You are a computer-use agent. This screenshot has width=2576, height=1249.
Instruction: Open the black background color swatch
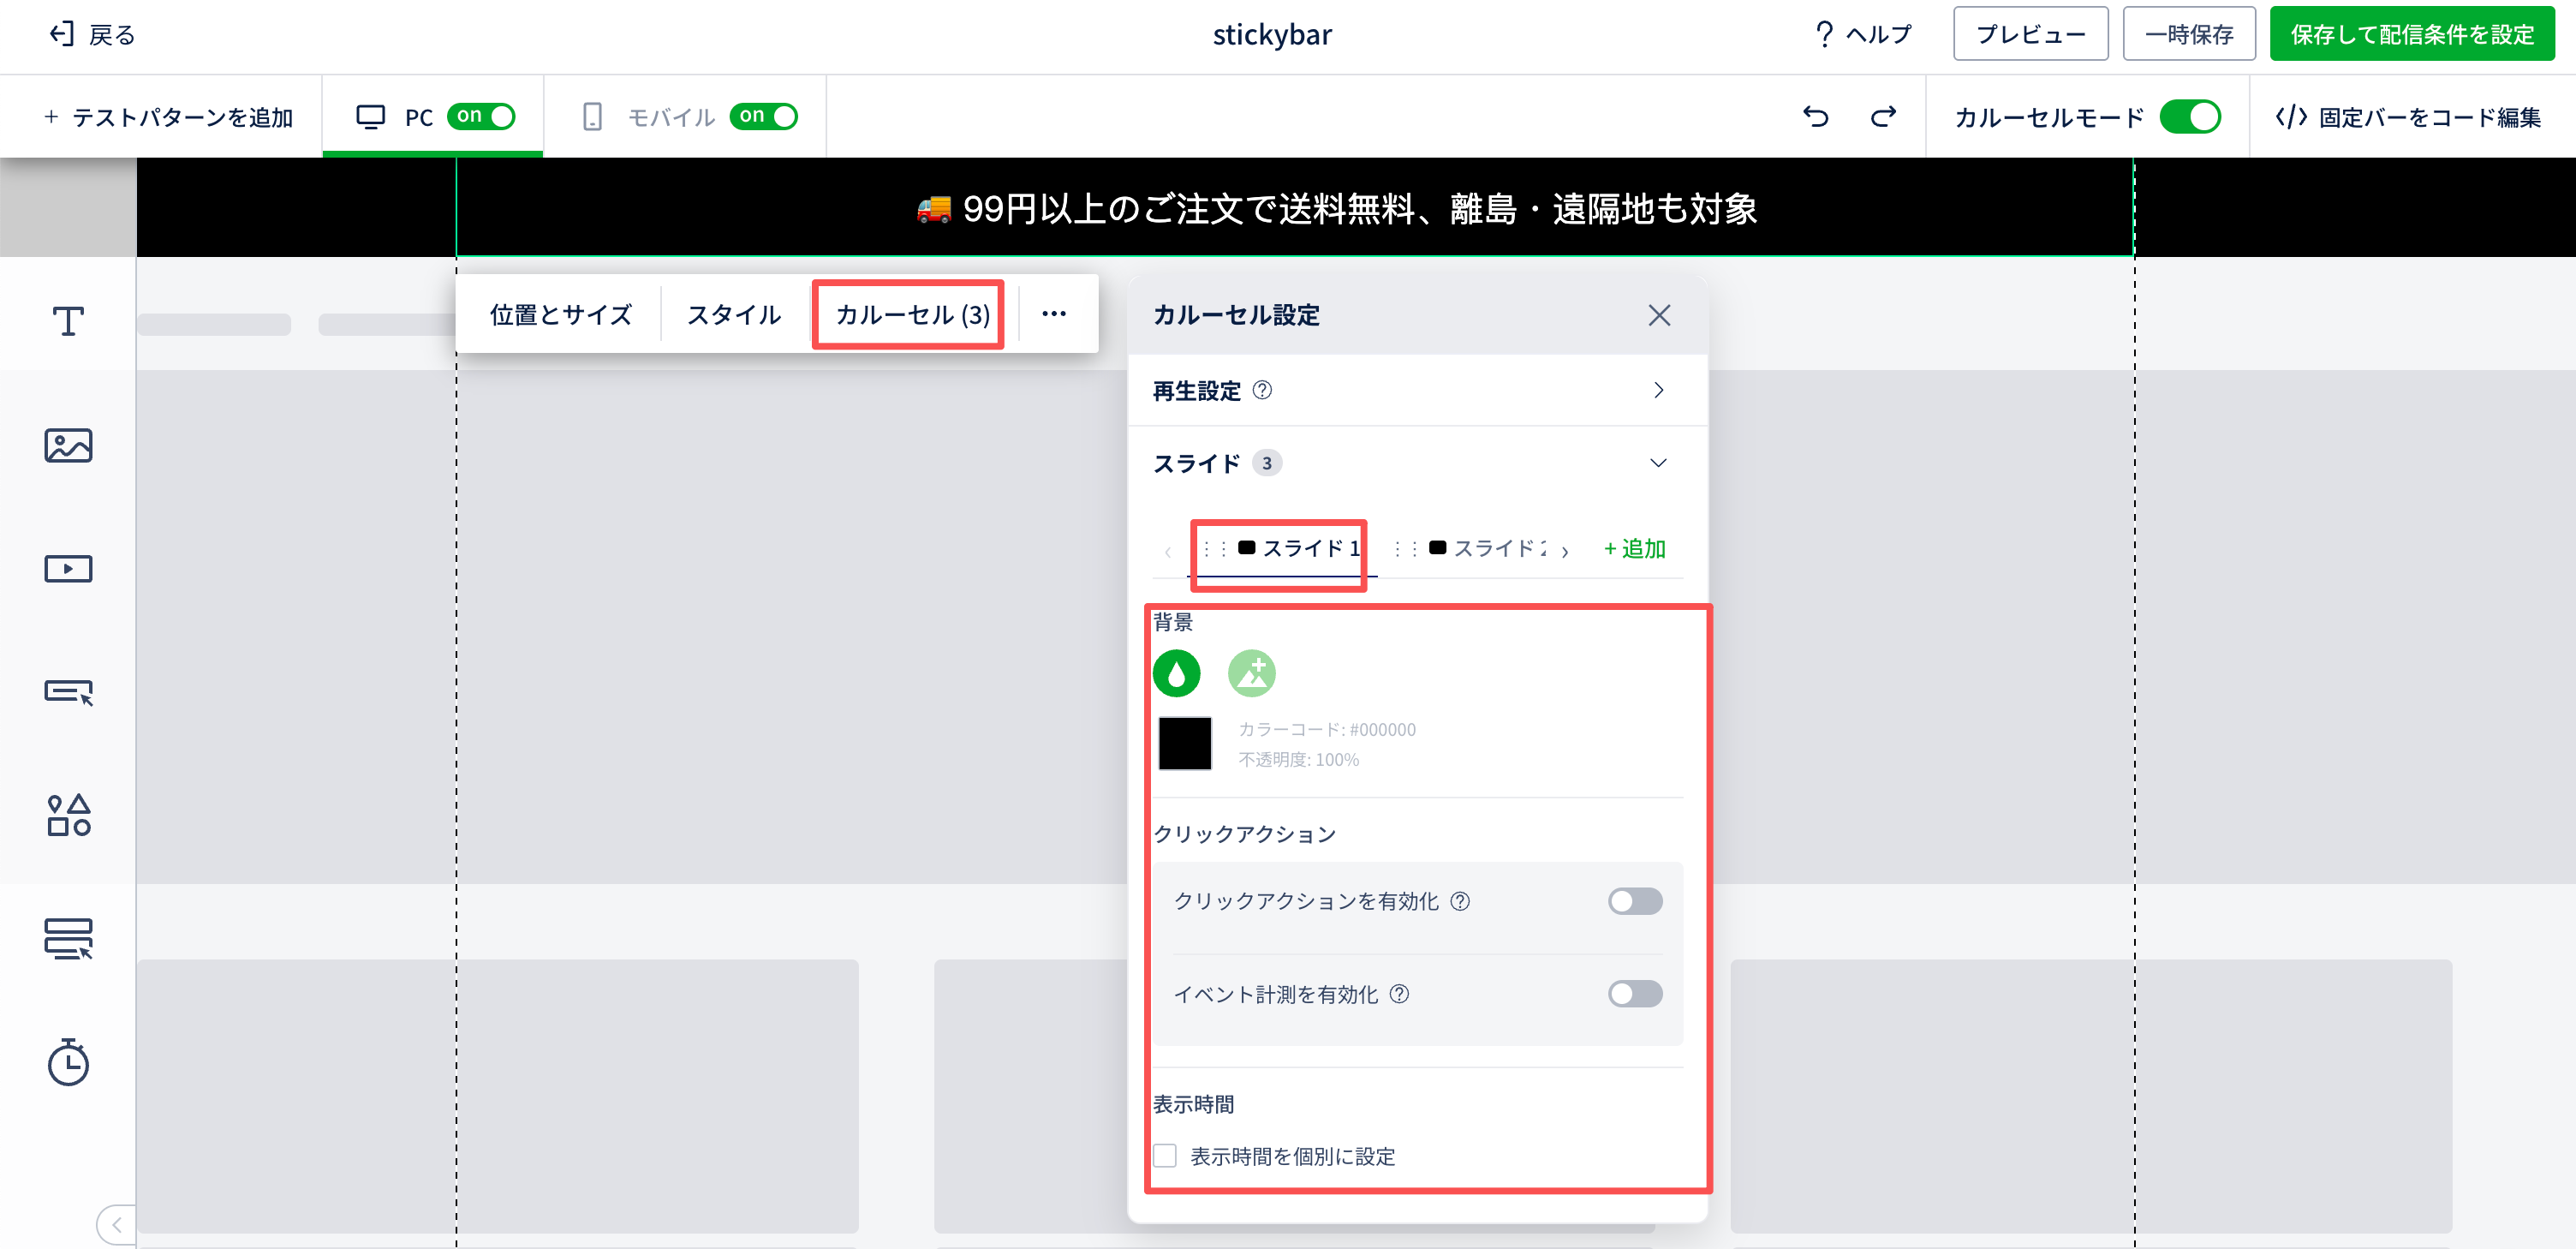pyautogui.click(x=1184, y=744)
